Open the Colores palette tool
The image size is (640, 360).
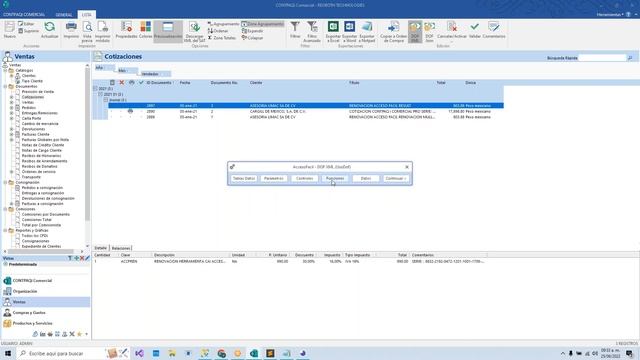point(145,30)
